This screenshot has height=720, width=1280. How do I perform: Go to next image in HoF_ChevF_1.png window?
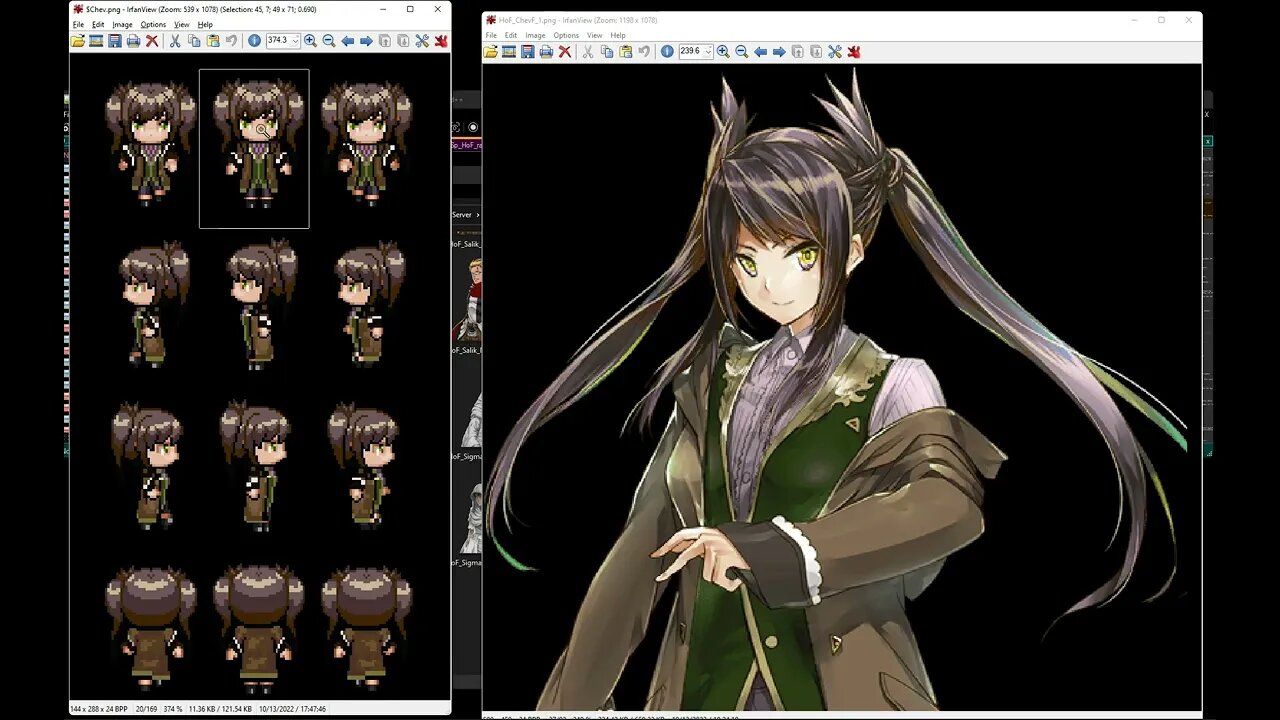coord(779,51)
